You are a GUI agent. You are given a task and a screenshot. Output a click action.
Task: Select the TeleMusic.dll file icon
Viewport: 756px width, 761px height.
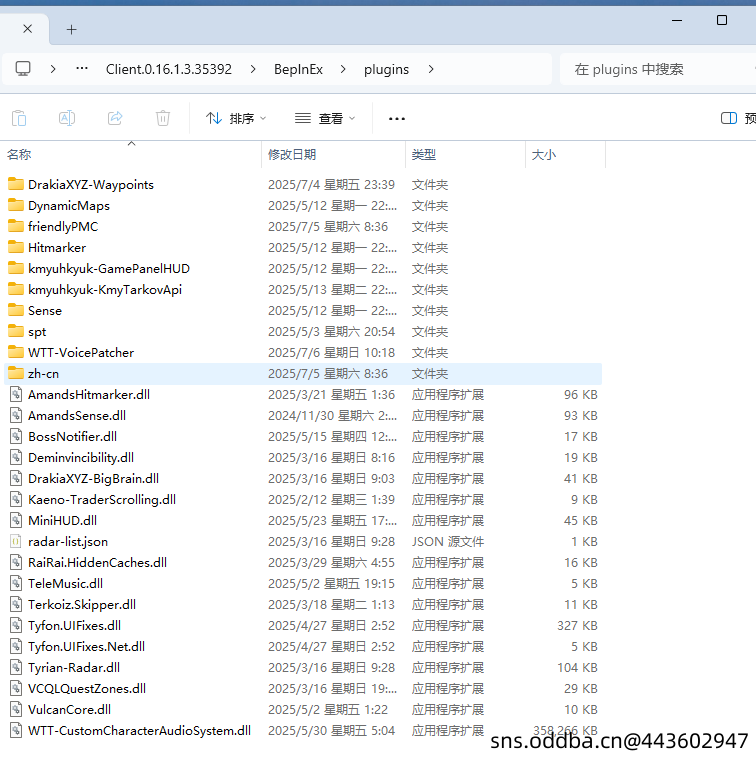click(x=16, y=583)
